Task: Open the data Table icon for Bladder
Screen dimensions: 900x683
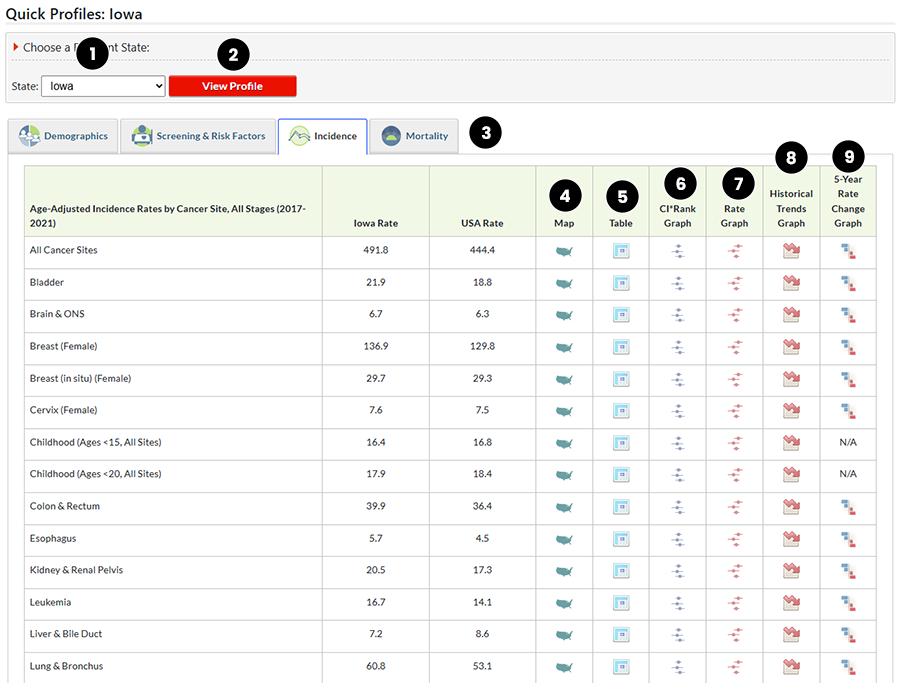Action: click(x=621, y=283)
